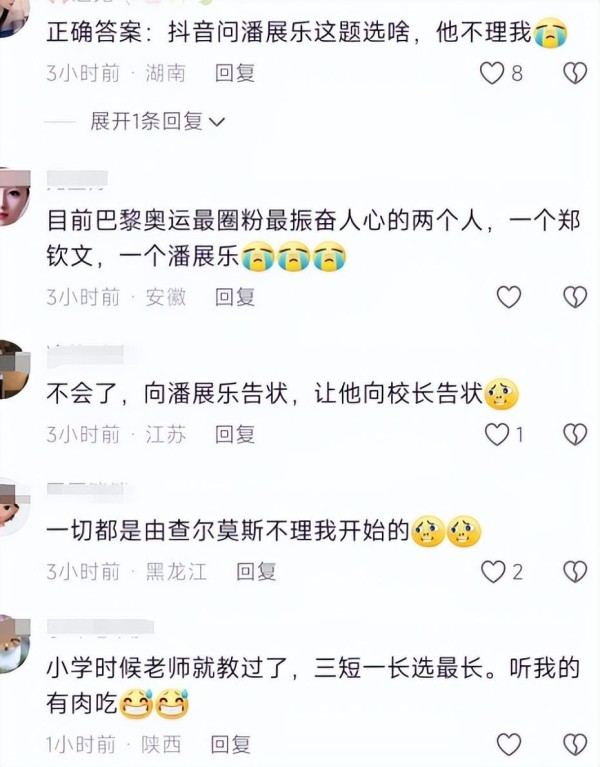The width and height of the screenshot is (600, 767).
Task: Like the Jiangsu comment with 1 like
Action: pos(496,434)
